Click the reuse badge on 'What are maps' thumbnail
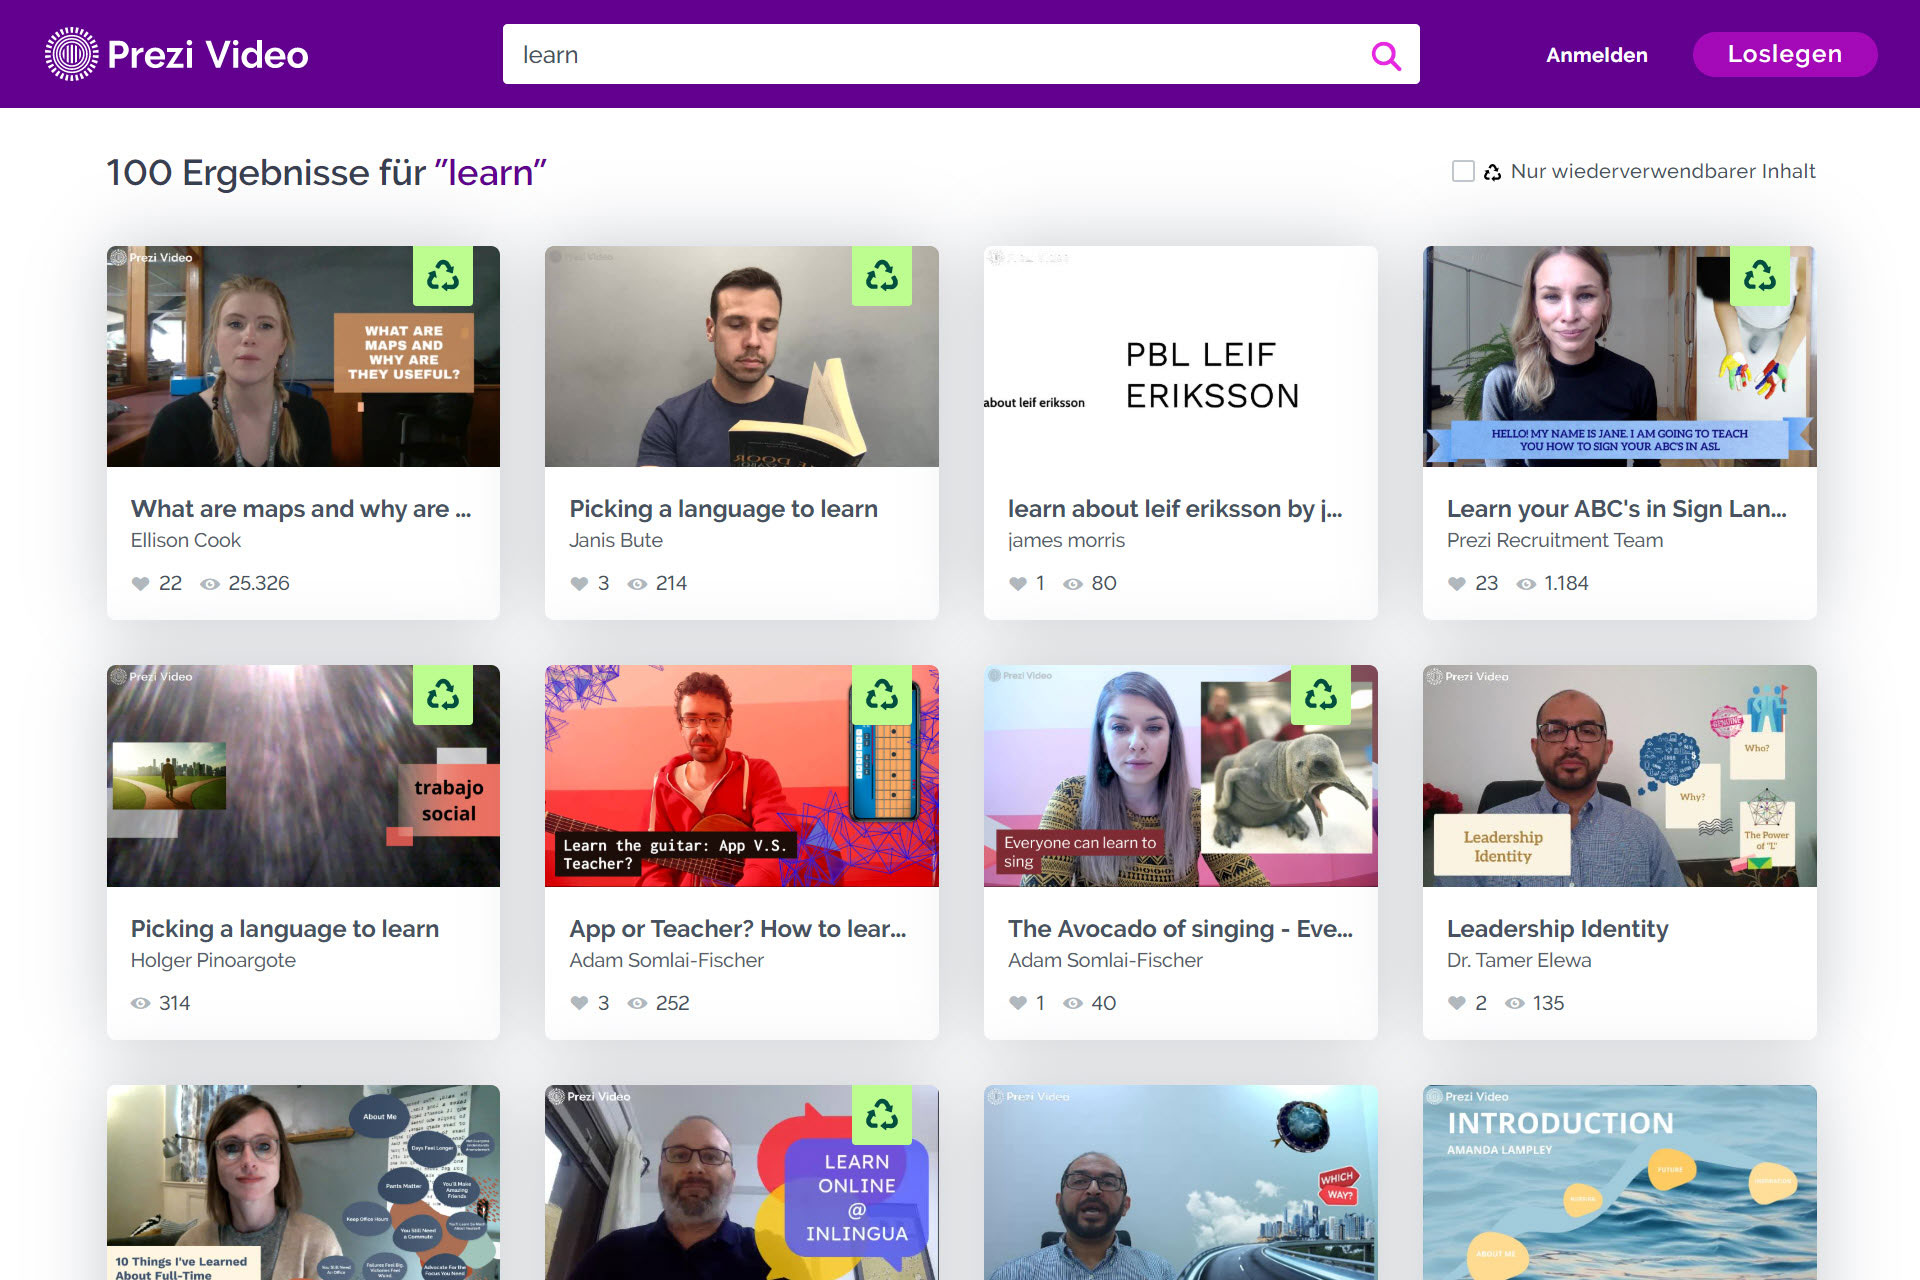Image resolution: width=1920 pixels, height=1280 pixels. [x=444, y=277]
